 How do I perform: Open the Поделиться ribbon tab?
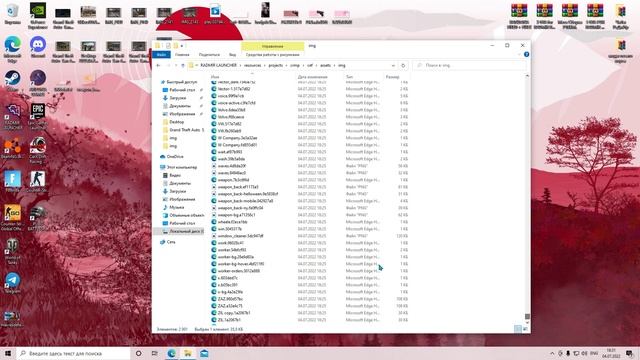(209, 54)
